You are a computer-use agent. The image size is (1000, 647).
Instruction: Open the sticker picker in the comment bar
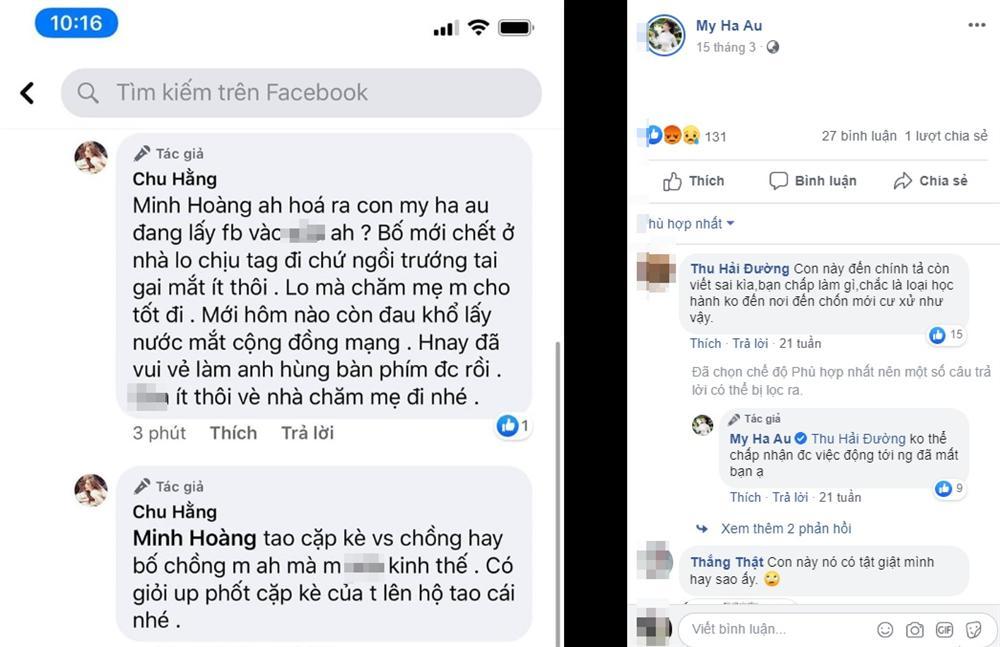point(972,630)
